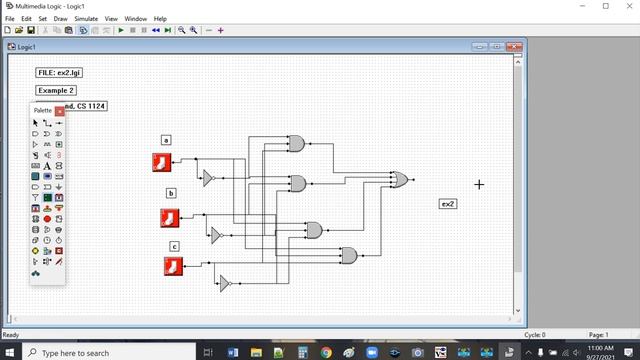
Task: Pick the down arrow ground symbol in the Palette
Action: pos(59,187)
